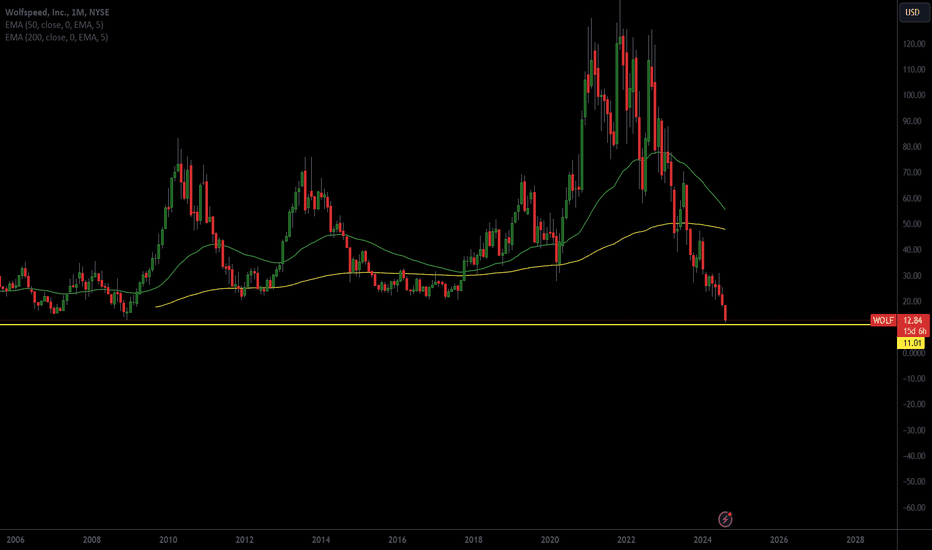
Task: Click the 2018 time axis label
Action: click(474, 540)
